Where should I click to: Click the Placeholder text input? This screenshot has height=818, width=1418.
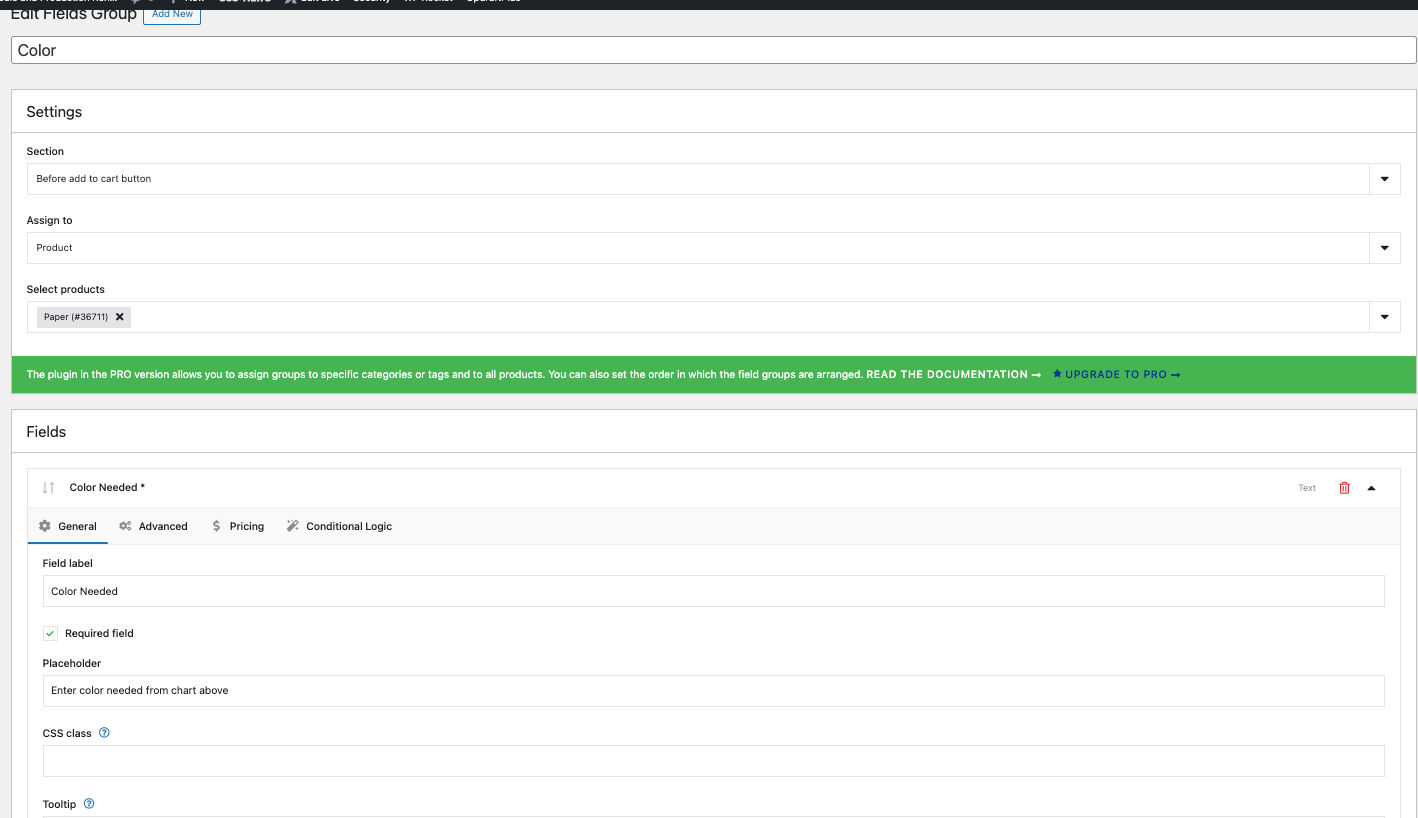point(713,690)
